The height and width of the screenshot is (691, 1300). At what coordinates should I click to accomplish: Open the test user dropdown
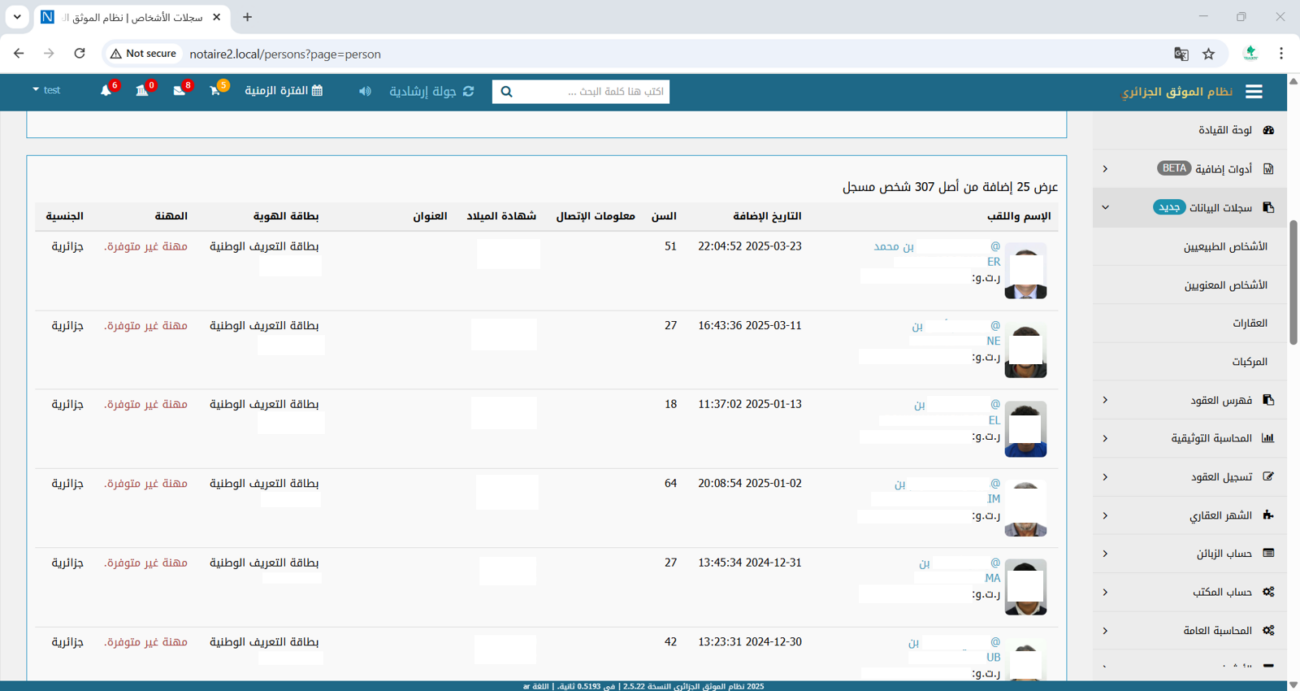click(x=46, y=90)
